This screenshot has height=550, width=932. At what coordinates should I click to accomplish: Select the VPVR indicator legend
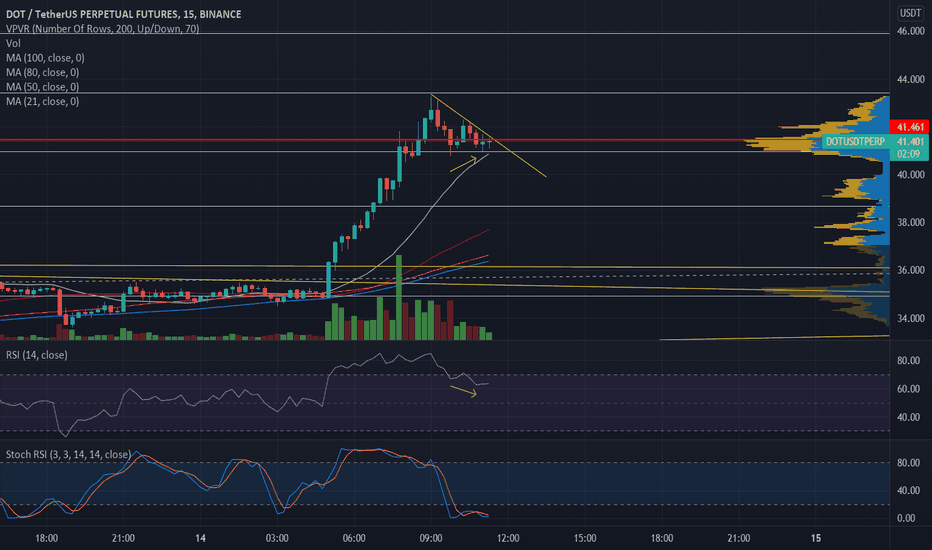pos(103,29)
